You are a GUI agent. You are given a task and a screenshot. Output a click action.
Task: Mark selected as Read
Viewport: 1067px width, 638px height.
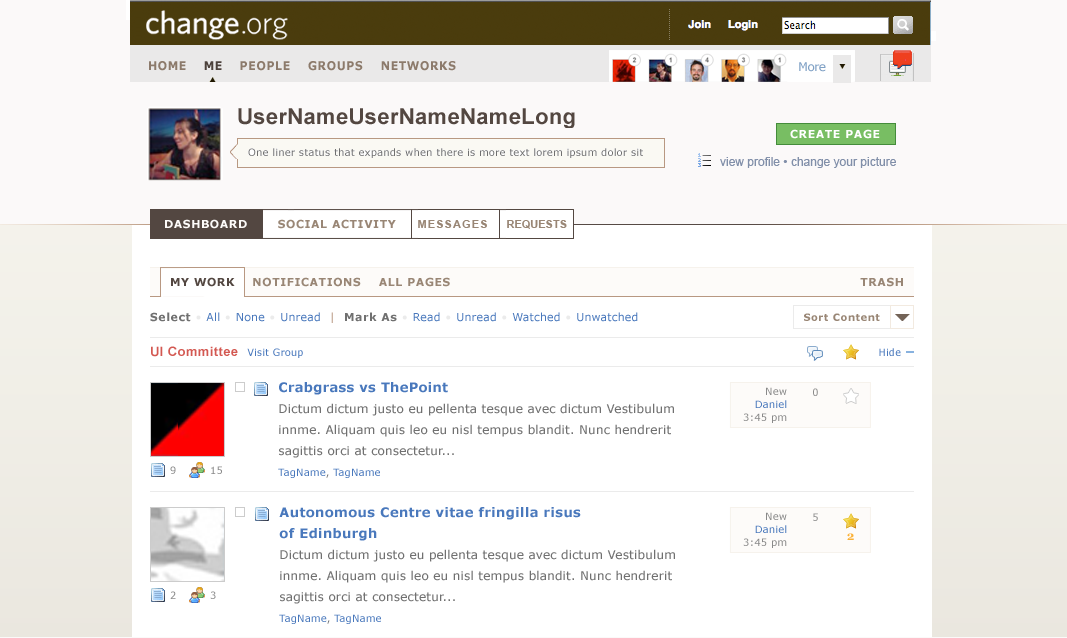426,317
